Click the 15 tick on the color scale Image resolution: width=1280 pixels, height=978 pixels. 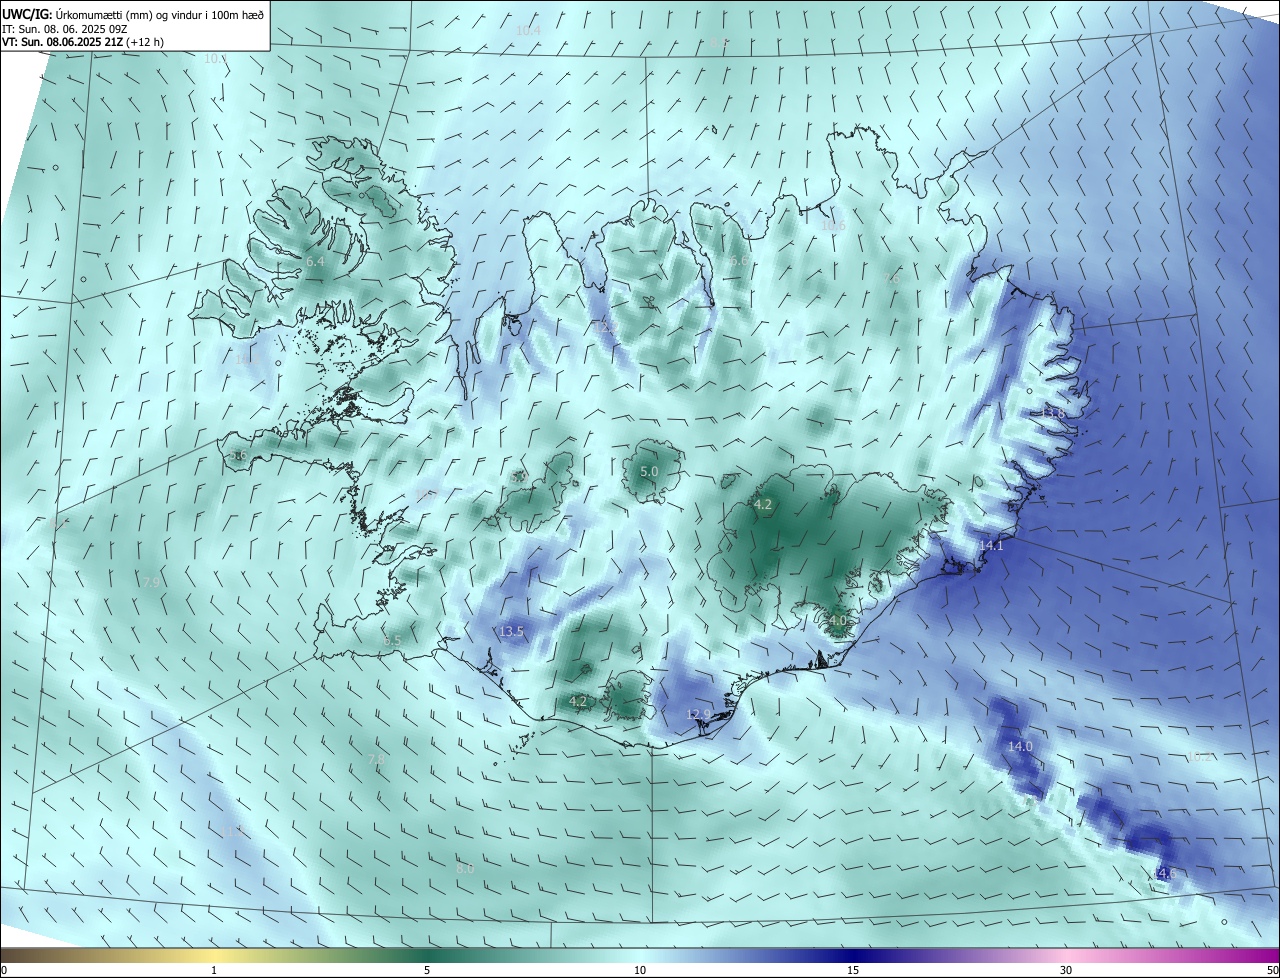click(x=853, y=970)
